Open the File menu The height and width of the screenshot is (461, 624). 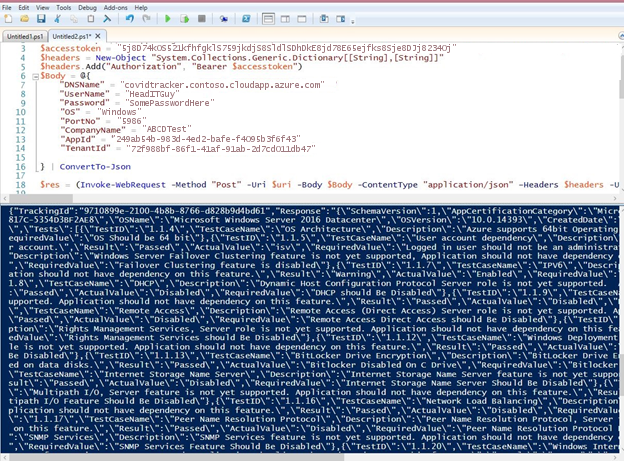(7, 8)
